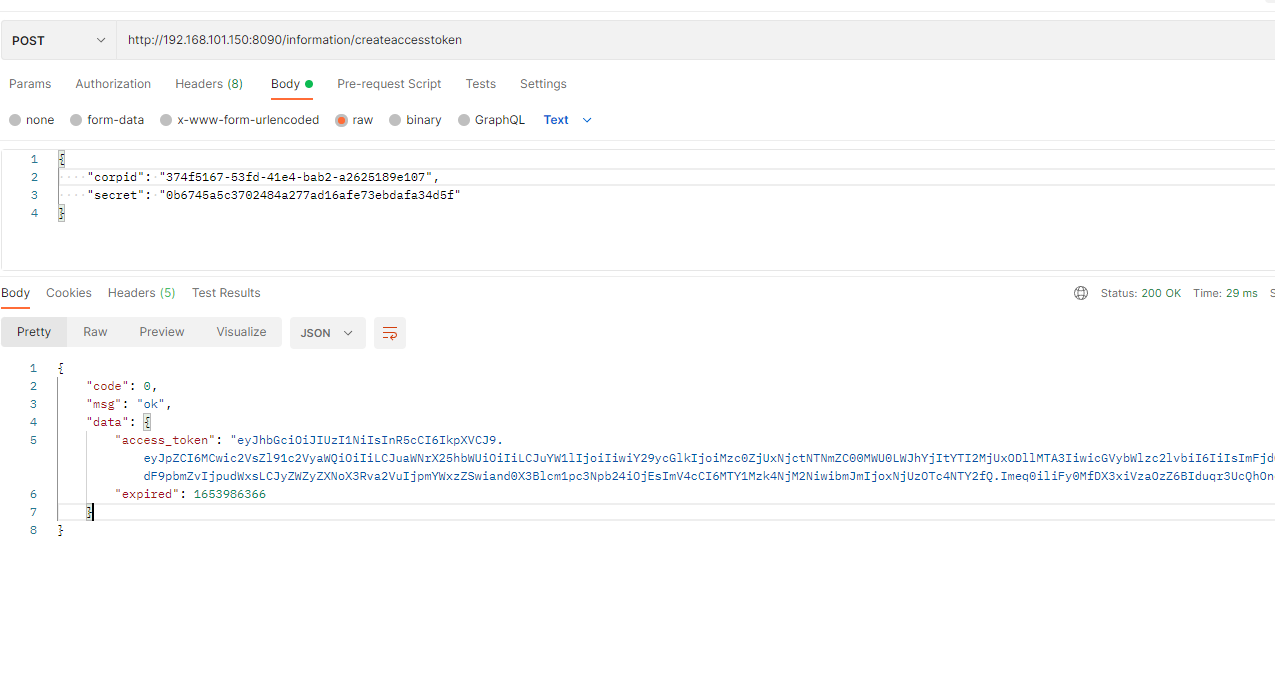Switch response view to Preview
Image resolution: width=1275 pixels, height=675 pixels.
[162, 332]
